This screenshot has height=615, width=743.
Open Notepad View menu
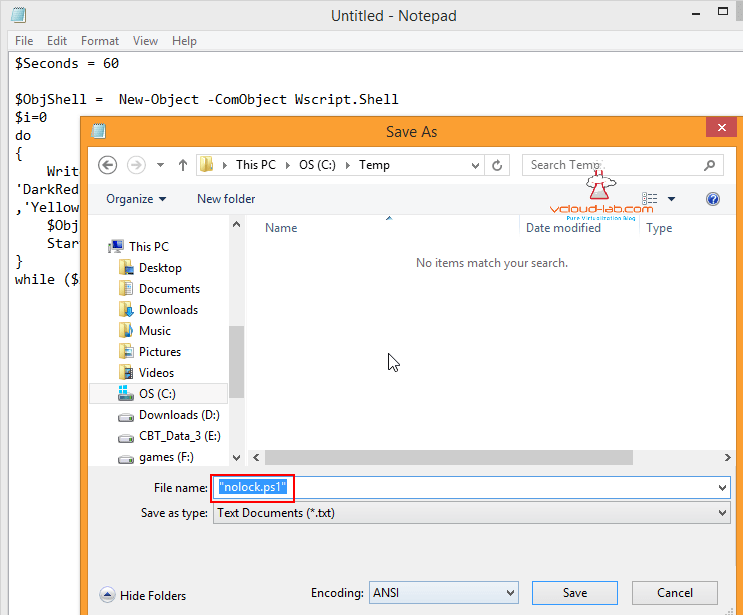point(145,41)
